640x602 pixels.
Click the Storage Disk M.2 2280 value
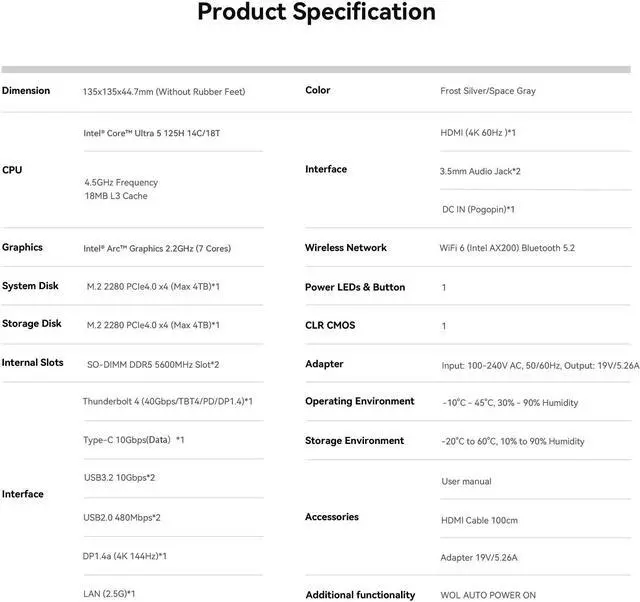click(x=153, y=325)
